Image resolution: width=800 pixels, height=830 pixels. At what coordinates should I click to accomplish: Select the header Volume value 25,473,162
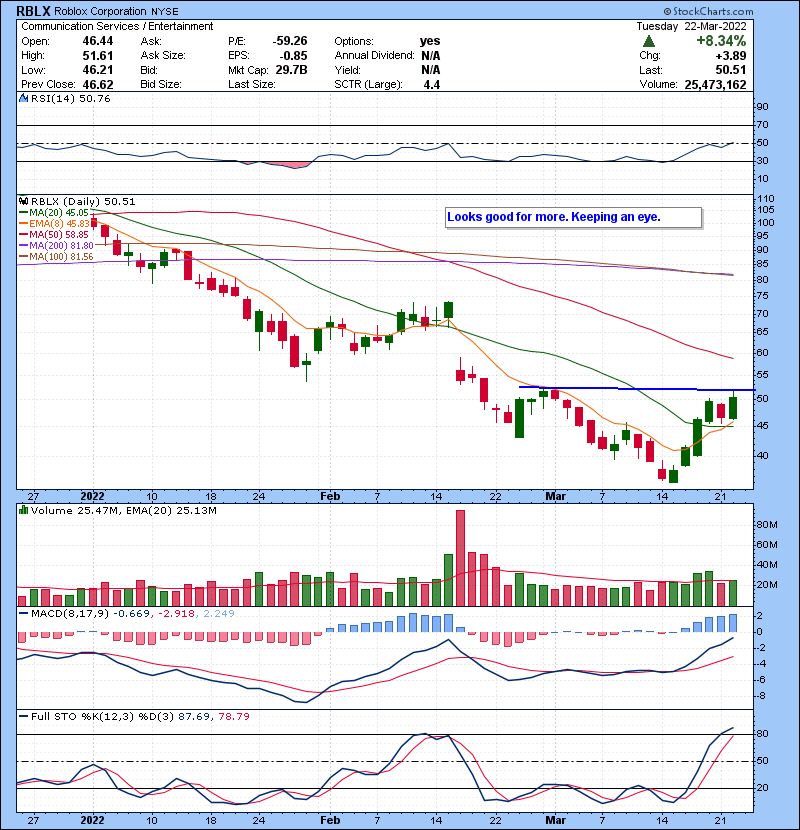[715, 85]
